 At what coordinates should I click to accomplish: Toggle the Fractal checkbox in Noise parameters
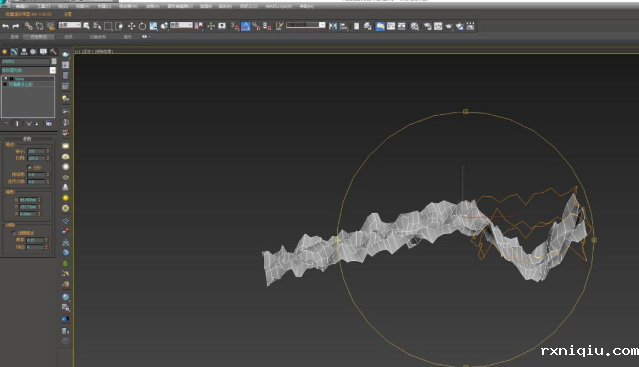[x=29, y=167]
